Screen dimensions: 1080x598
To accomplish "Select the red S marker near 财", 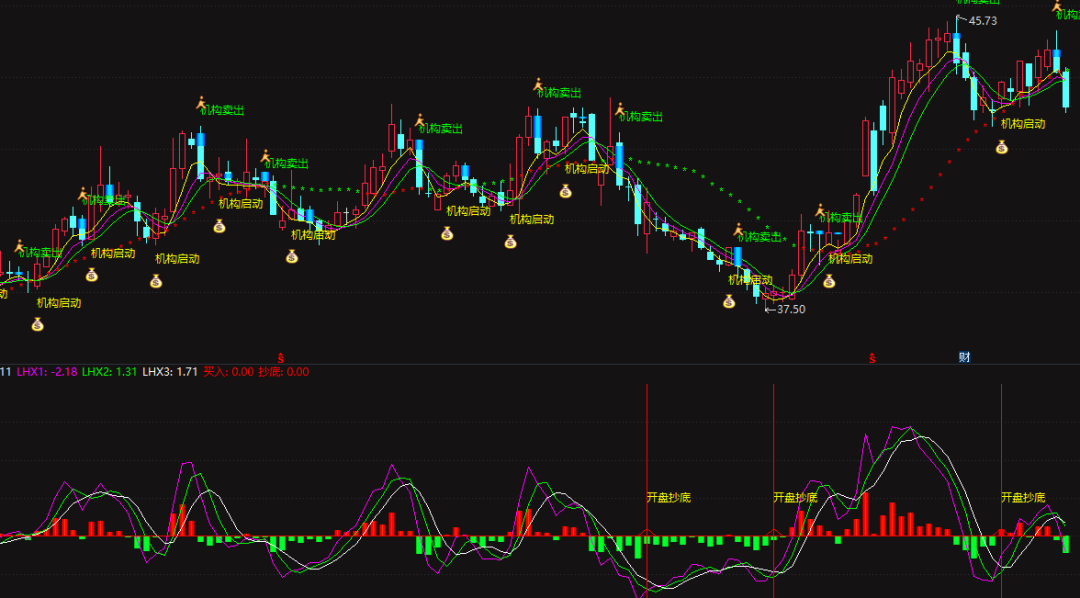I will (871, 357).
